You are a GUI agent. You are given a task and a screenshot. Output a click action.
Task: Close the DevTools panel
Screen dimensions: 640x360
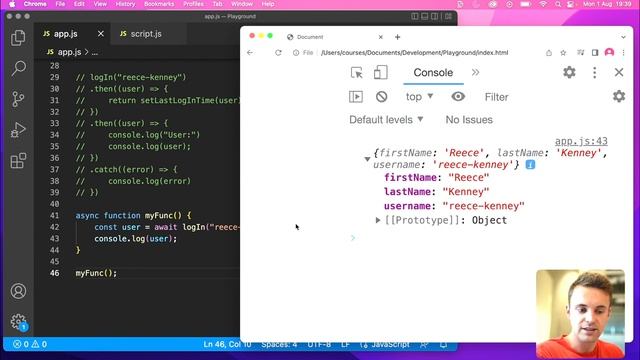619,72
